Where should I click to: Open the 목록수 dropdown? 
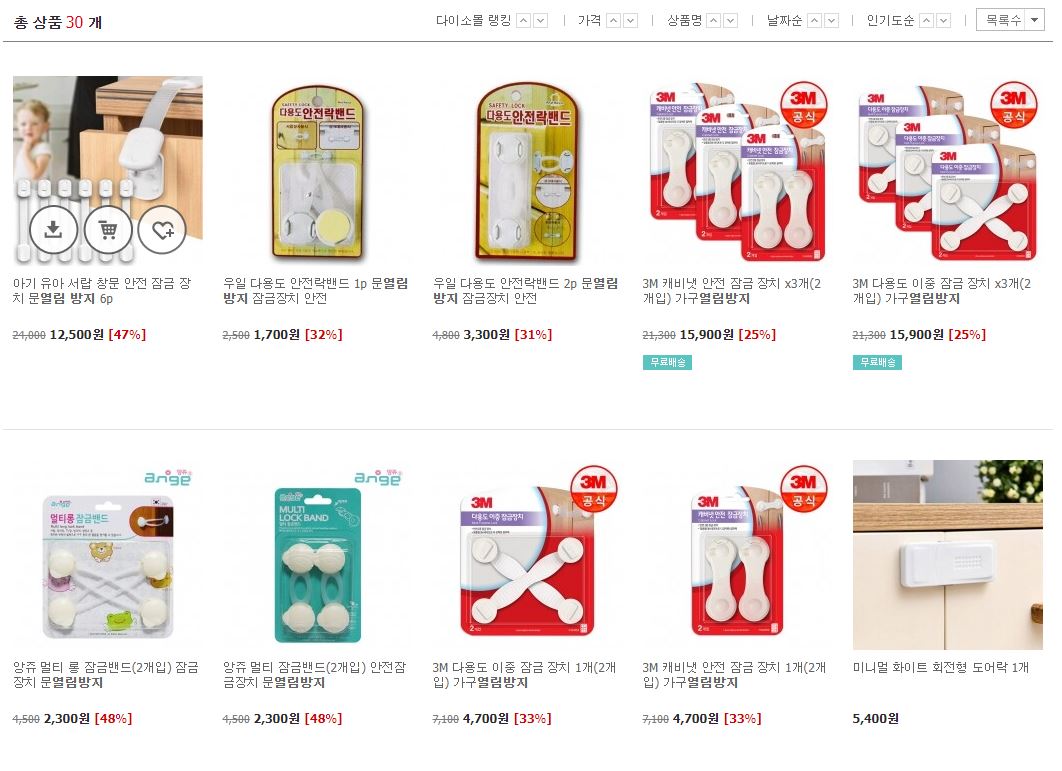(x=1011, y=20)
